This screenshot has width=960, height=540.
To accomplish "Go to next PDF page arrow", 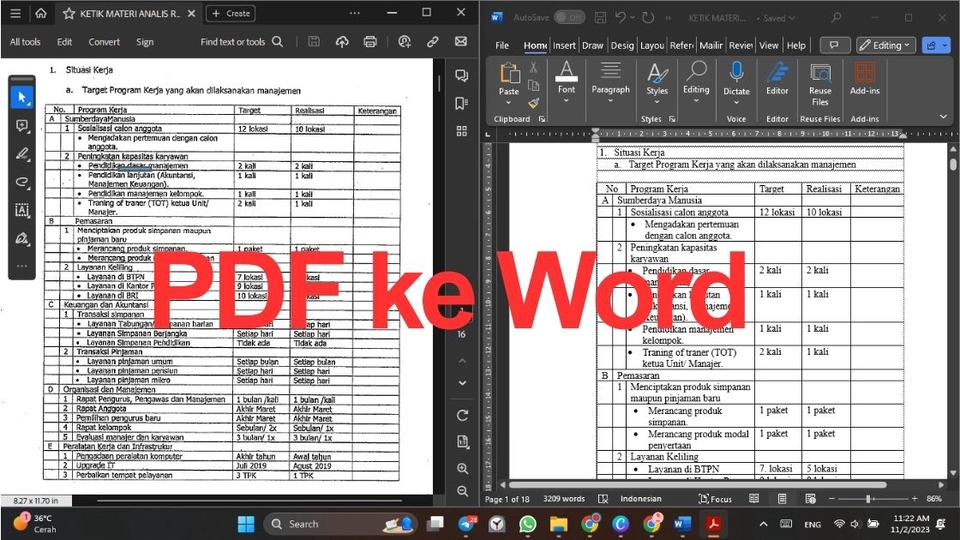I will coord(462,383).
